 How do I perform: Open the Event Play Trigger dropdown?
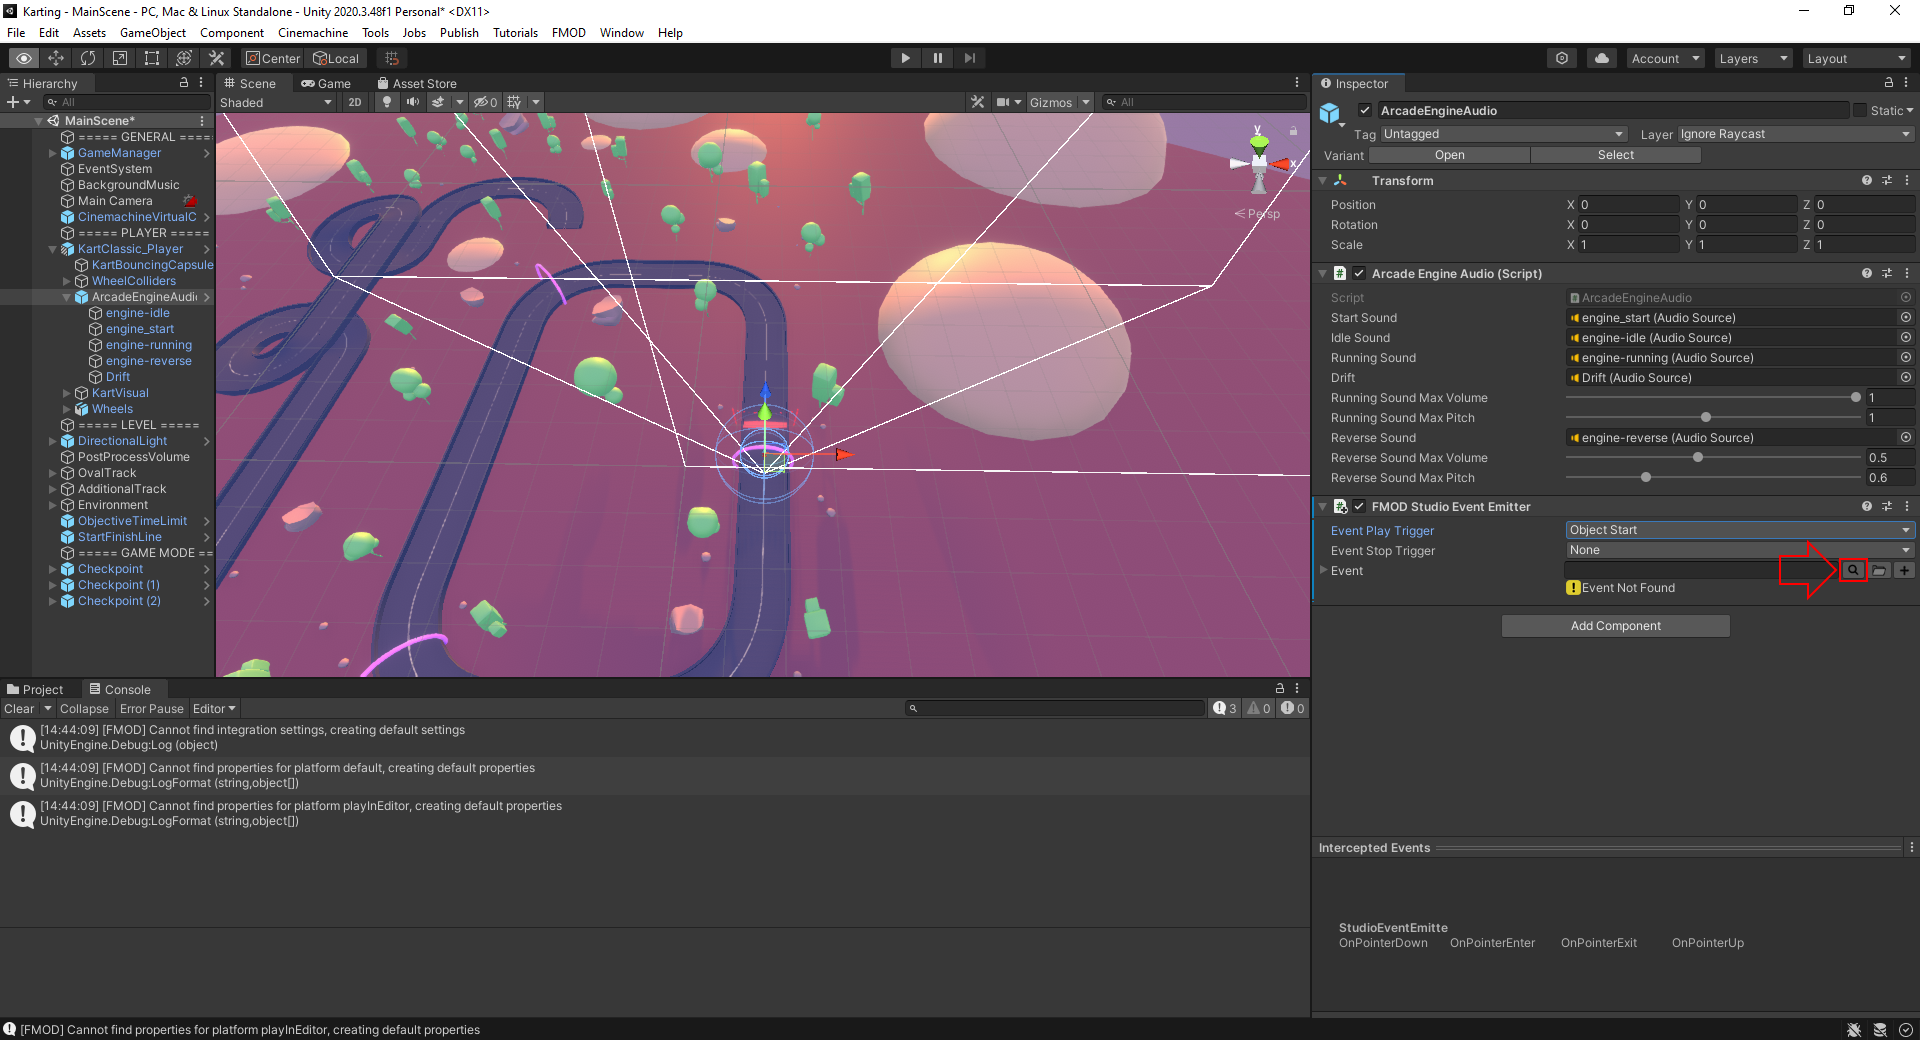1738,530
